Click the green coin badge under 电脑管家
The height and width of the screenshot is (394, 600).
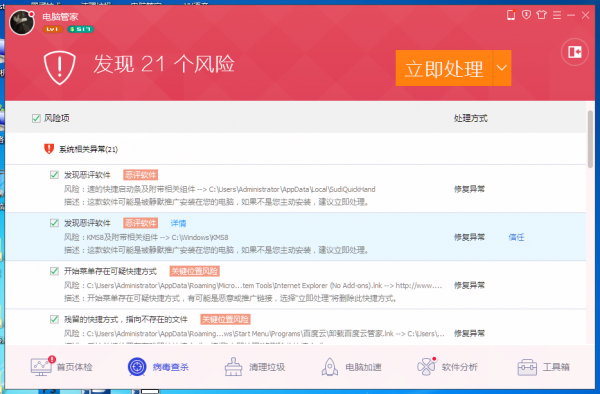click(x=80, y=29)
